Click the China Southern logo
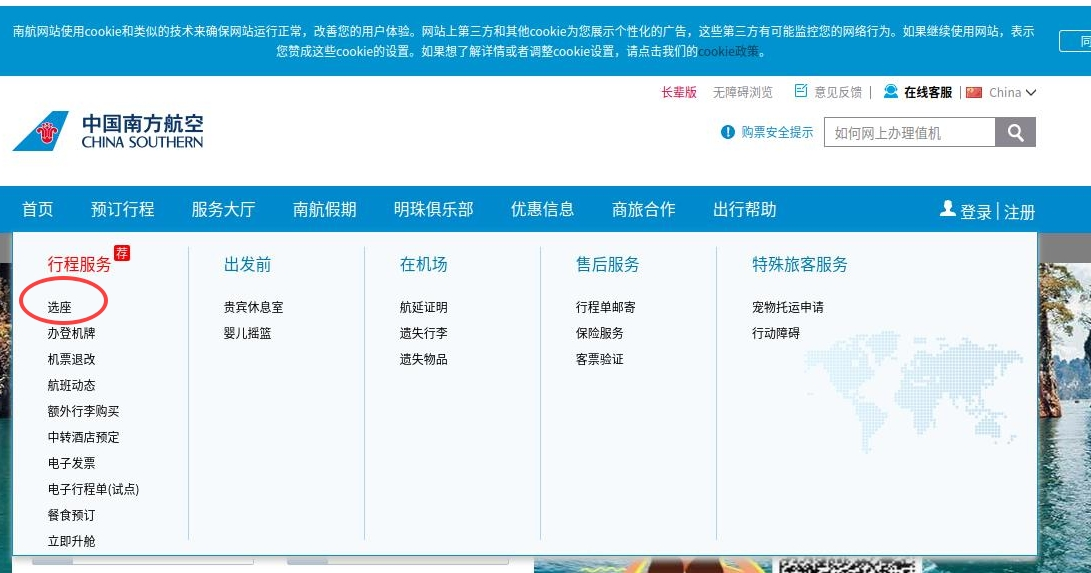 [108, 131]
